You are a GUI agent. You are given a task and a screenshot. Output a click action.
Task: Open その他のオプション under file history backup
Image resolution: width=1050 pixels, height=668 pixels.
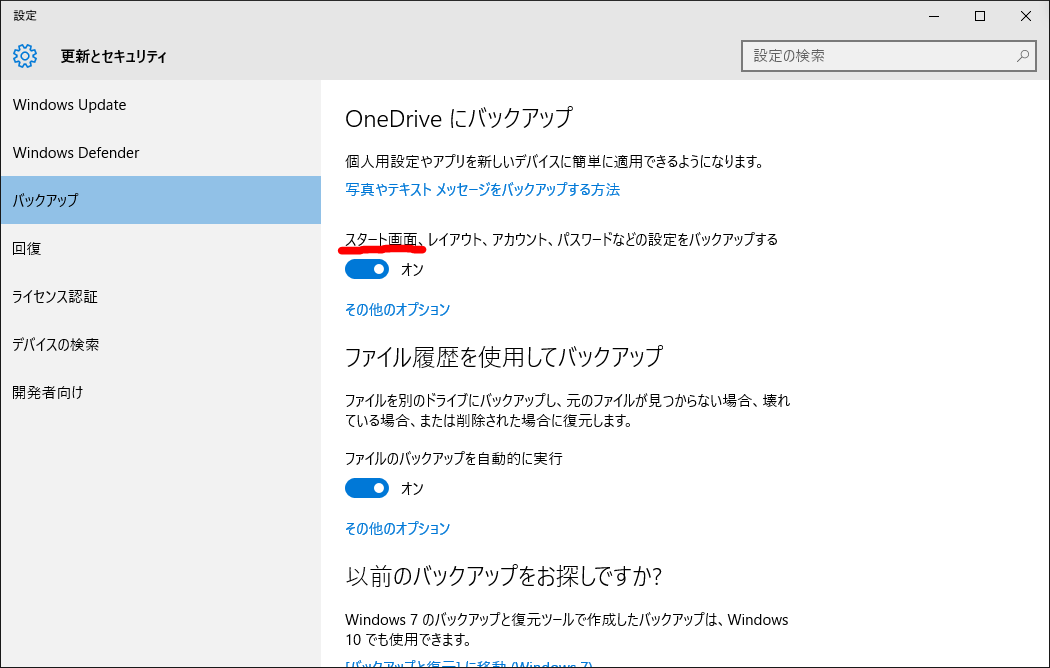click(397, 529)
